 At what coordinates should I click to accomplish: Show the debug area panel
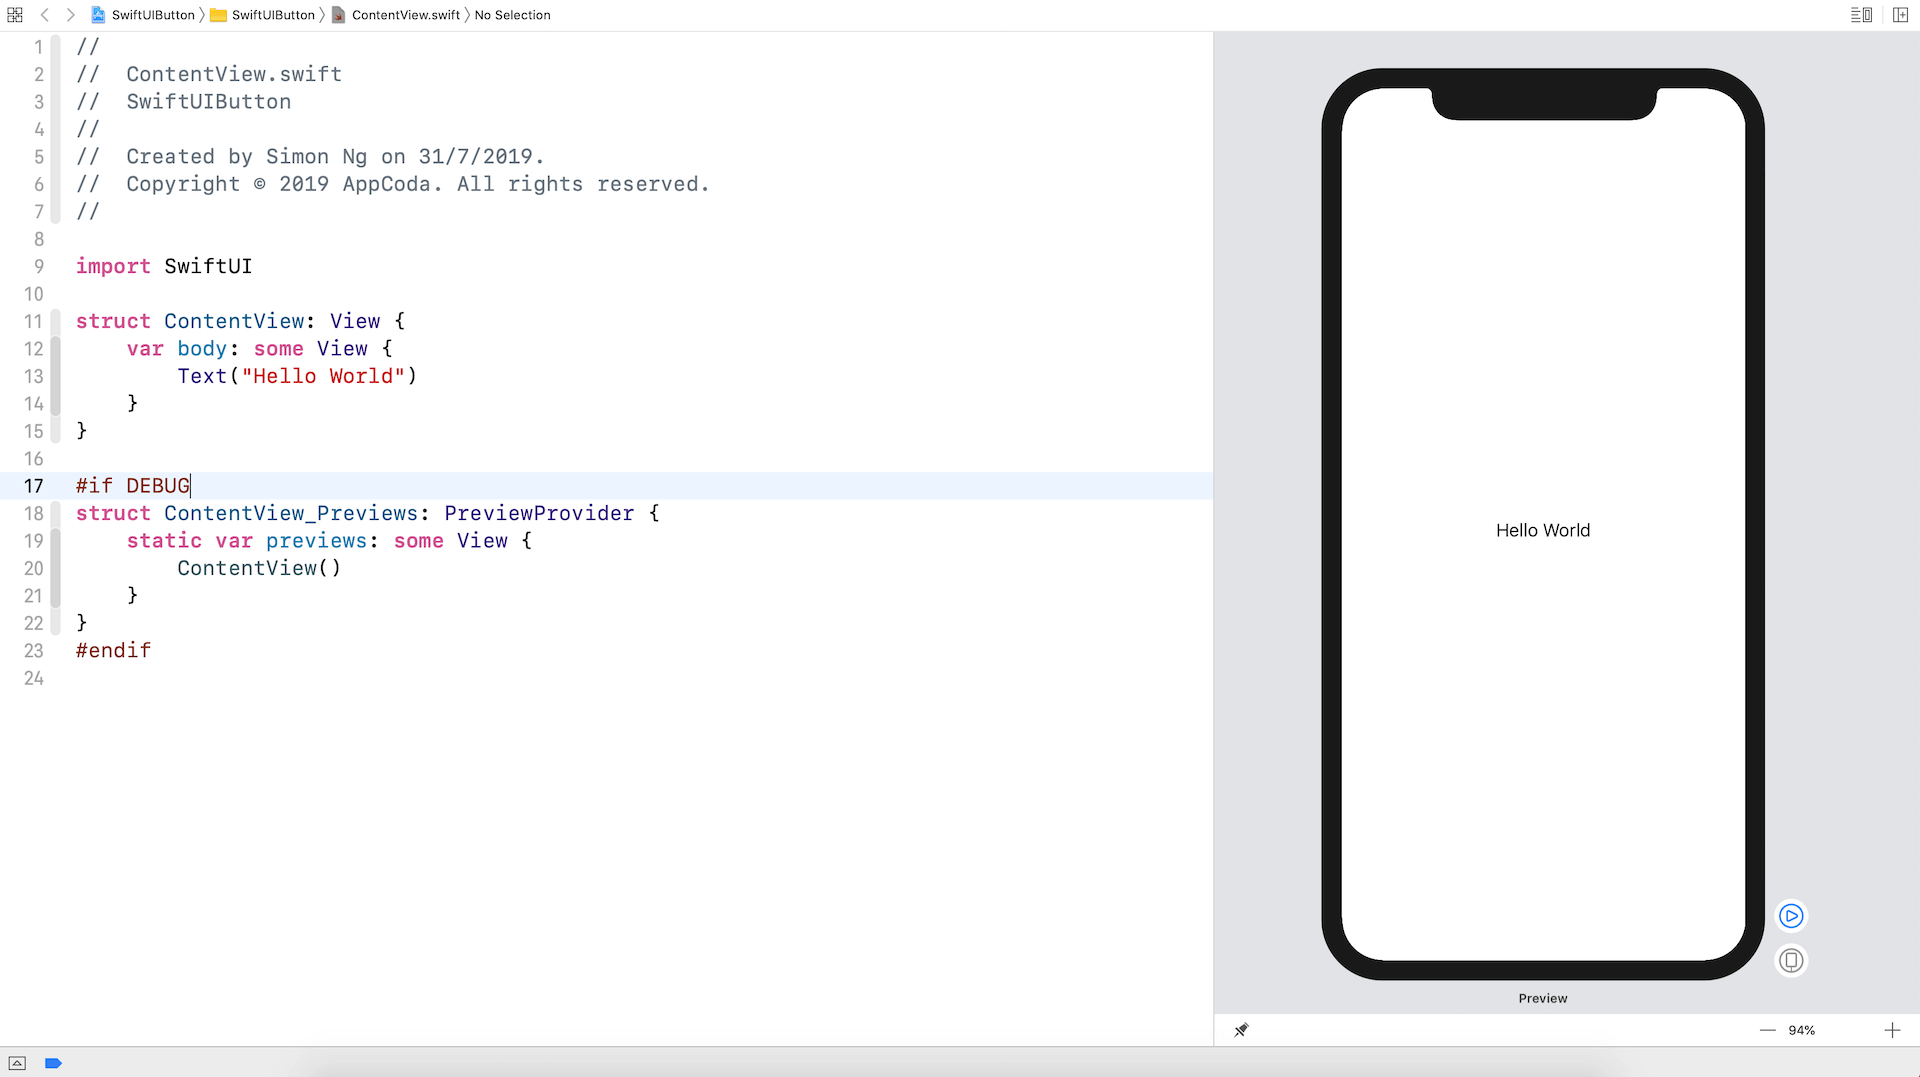coord(17,1063)
